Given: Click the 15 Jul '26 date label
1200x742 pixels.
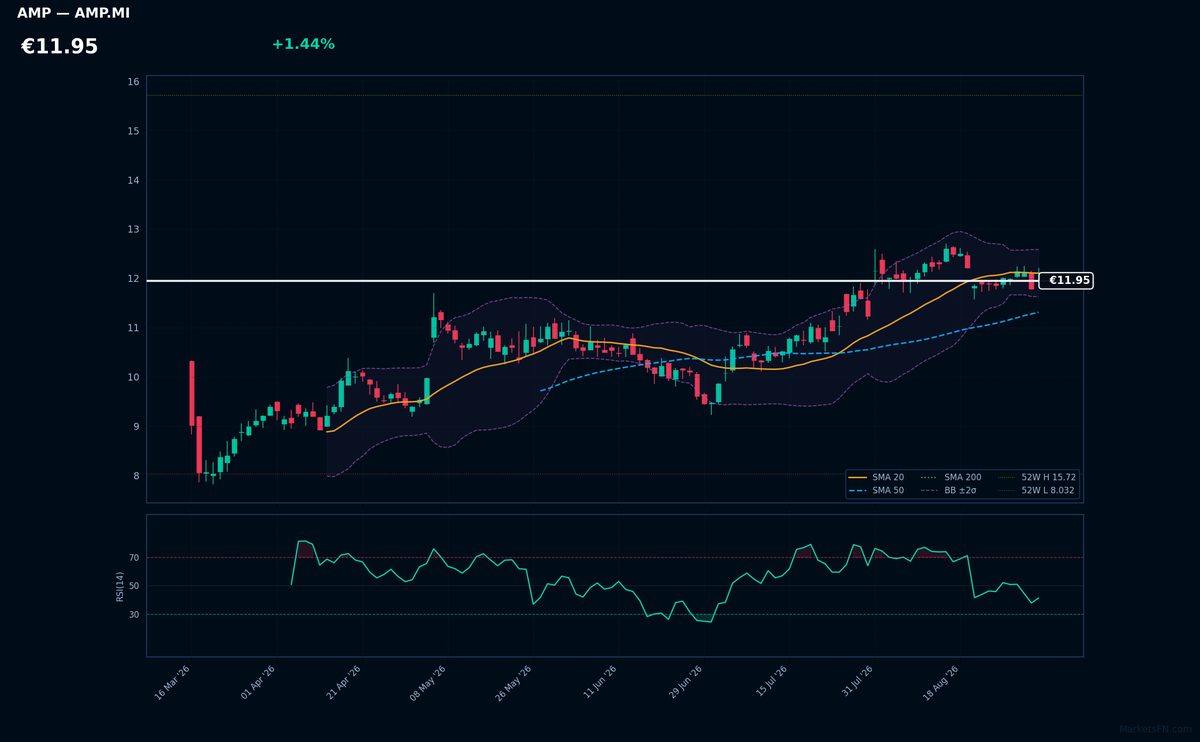Looking at the screenshot, I should [x=772, y=683].
